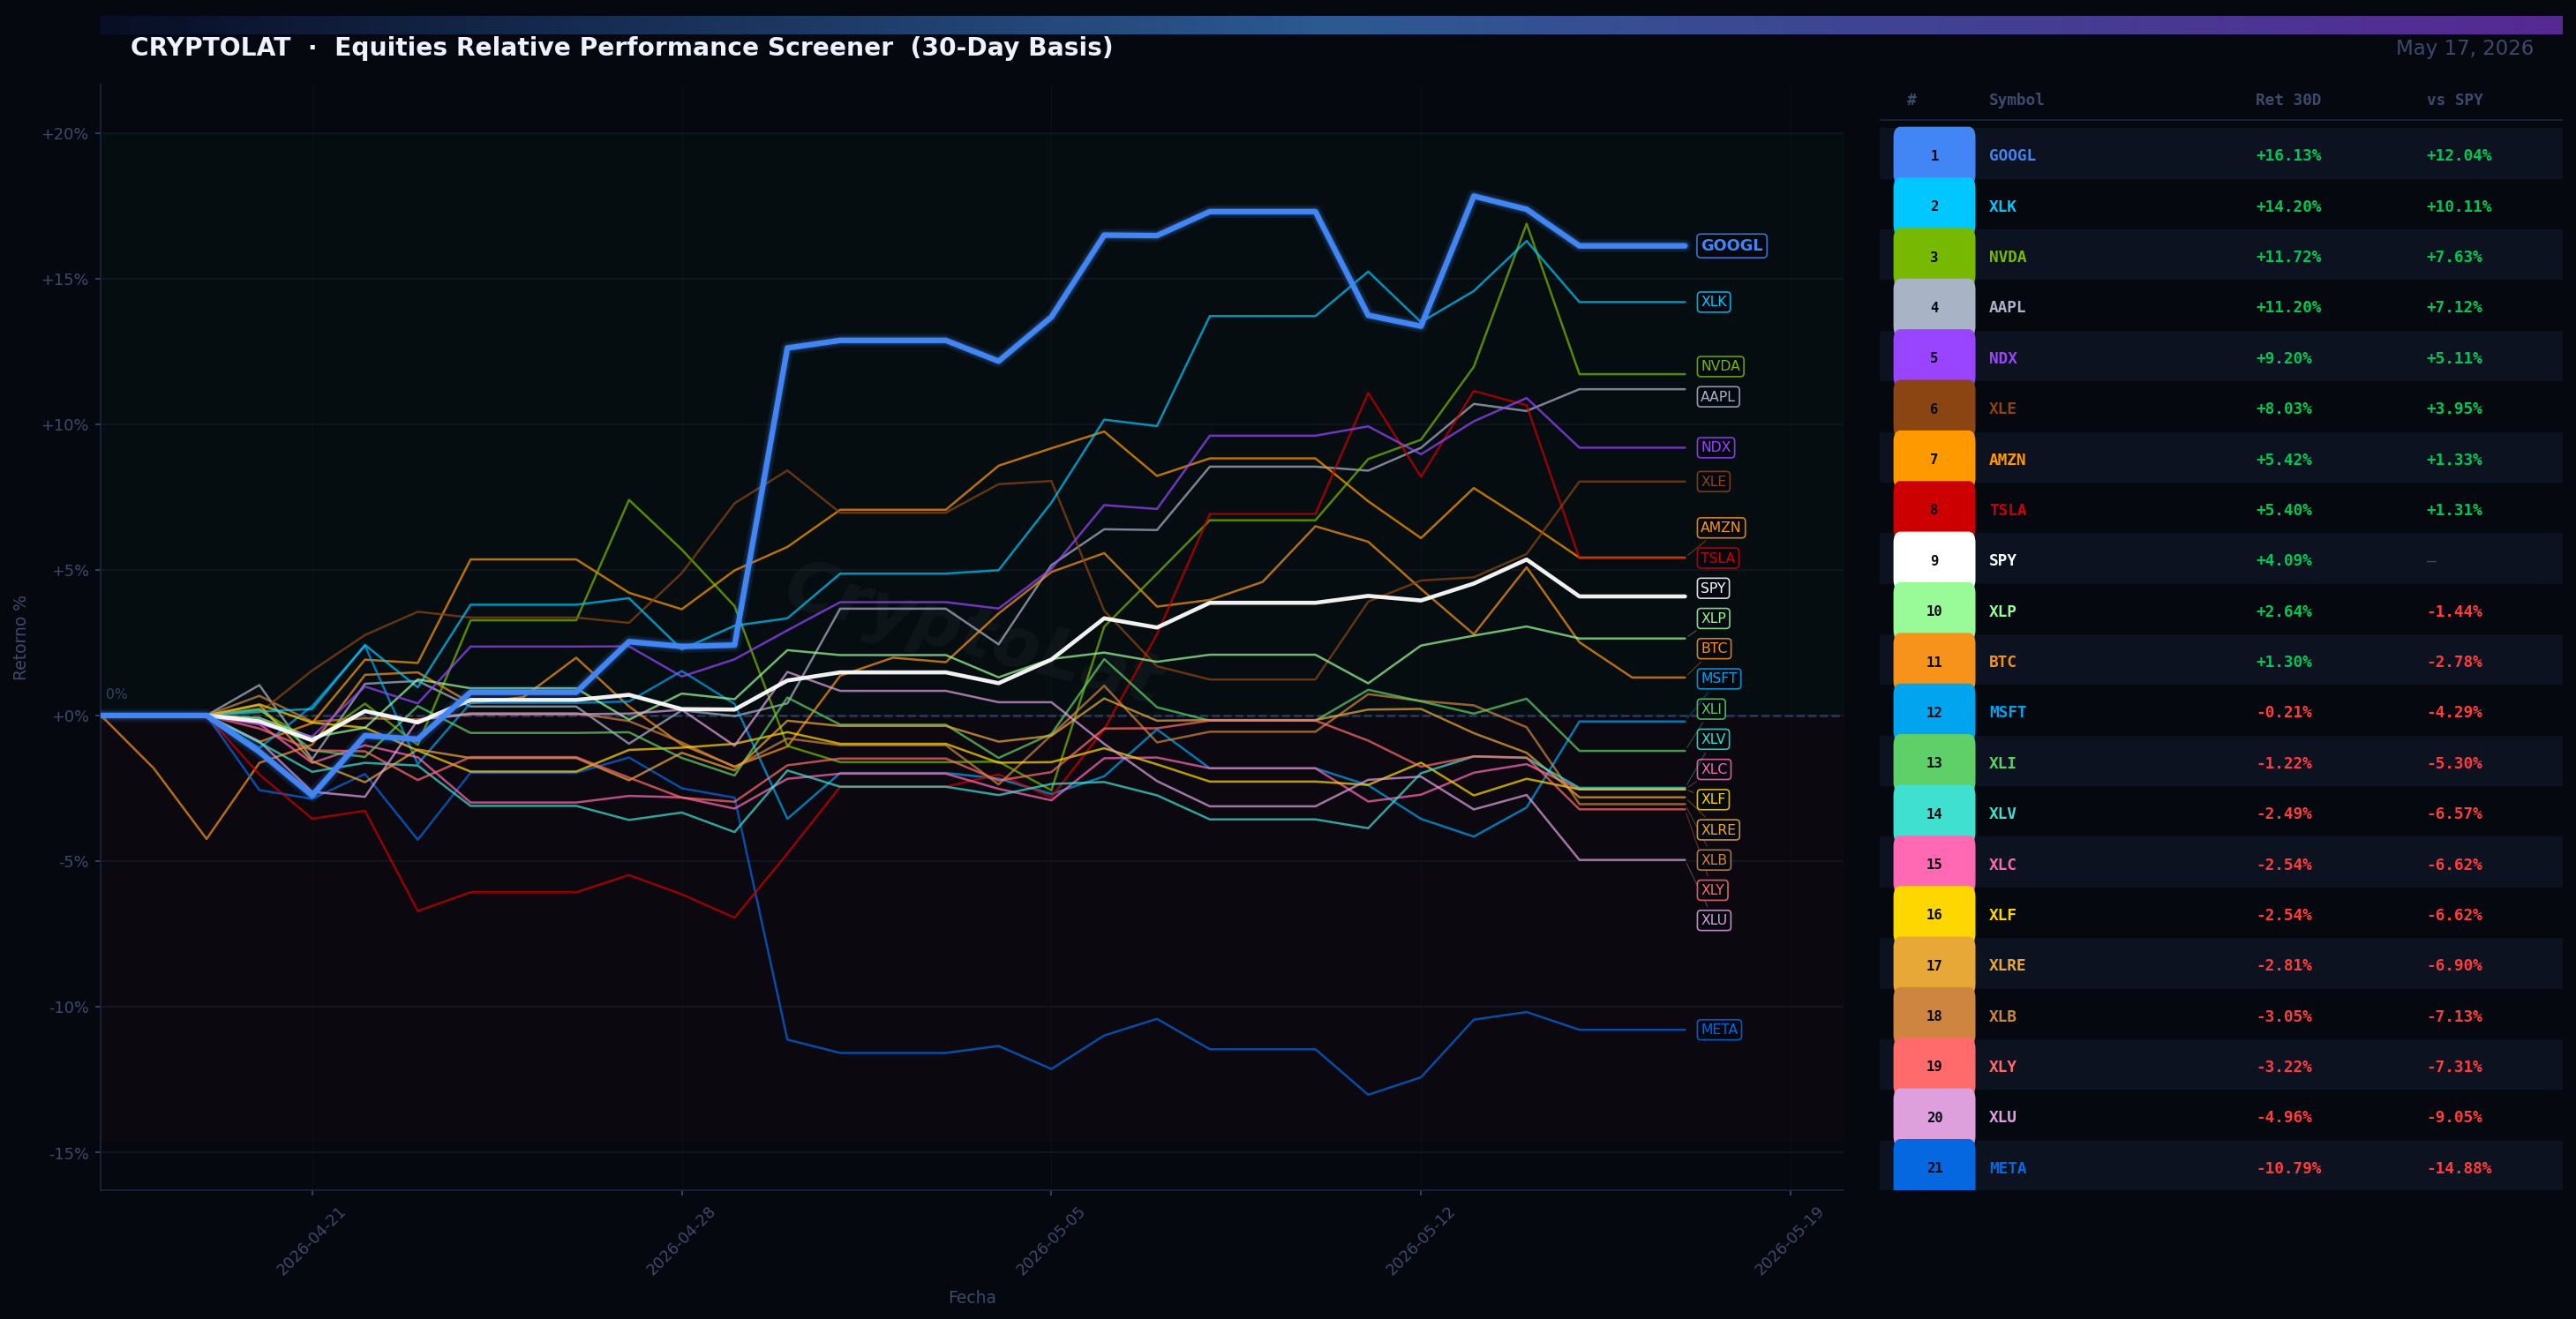Viewport: 2576px width, 1319px height.
Task: Click AAPL symbol in the ranking table
Action: [x=2007, y=307]
